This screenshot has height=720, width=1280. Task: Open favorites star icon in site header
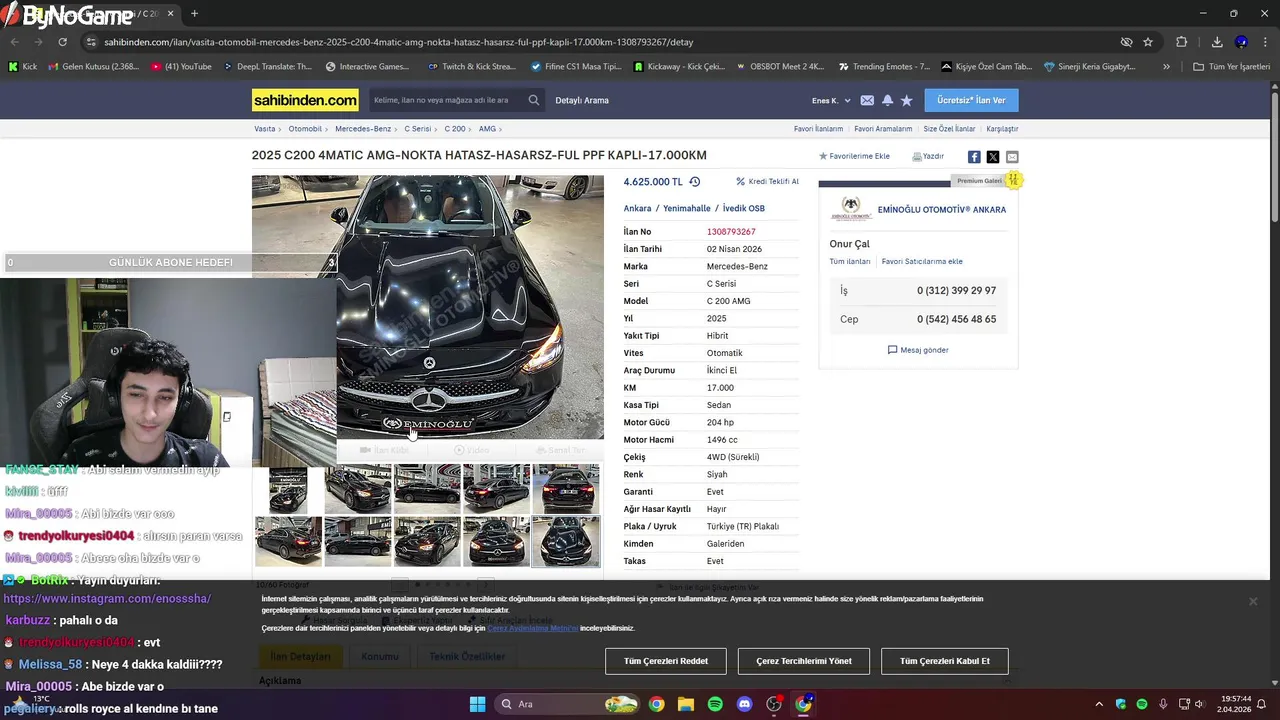906,100
